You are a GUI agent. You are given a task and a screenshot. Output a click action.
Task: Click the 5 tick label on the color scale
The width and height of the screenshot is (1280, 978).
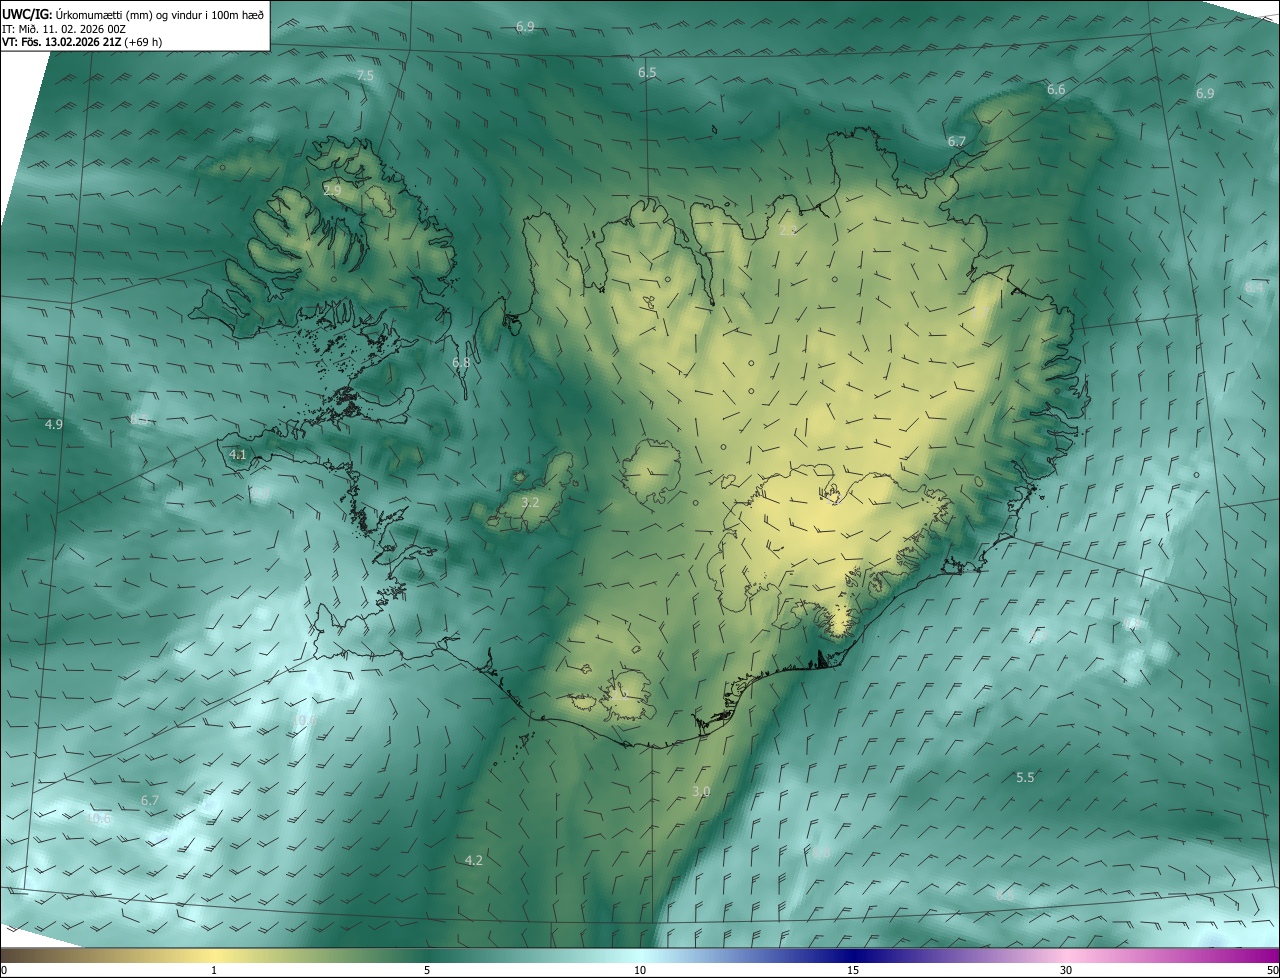point(427,971)
